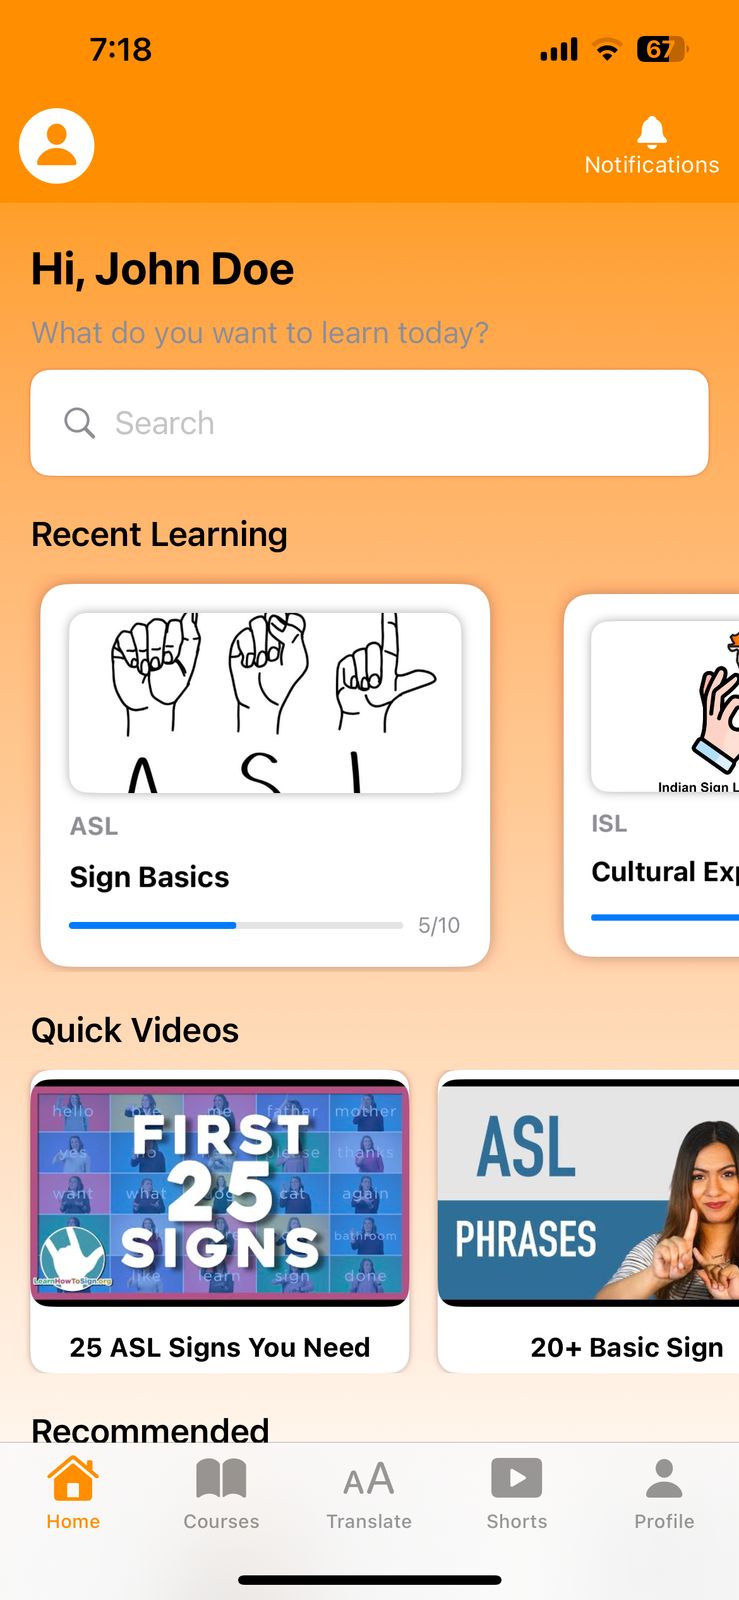Tap the battery level indicator
Viewport: 739px width, 1600px height.
click(x=662, y=49)
